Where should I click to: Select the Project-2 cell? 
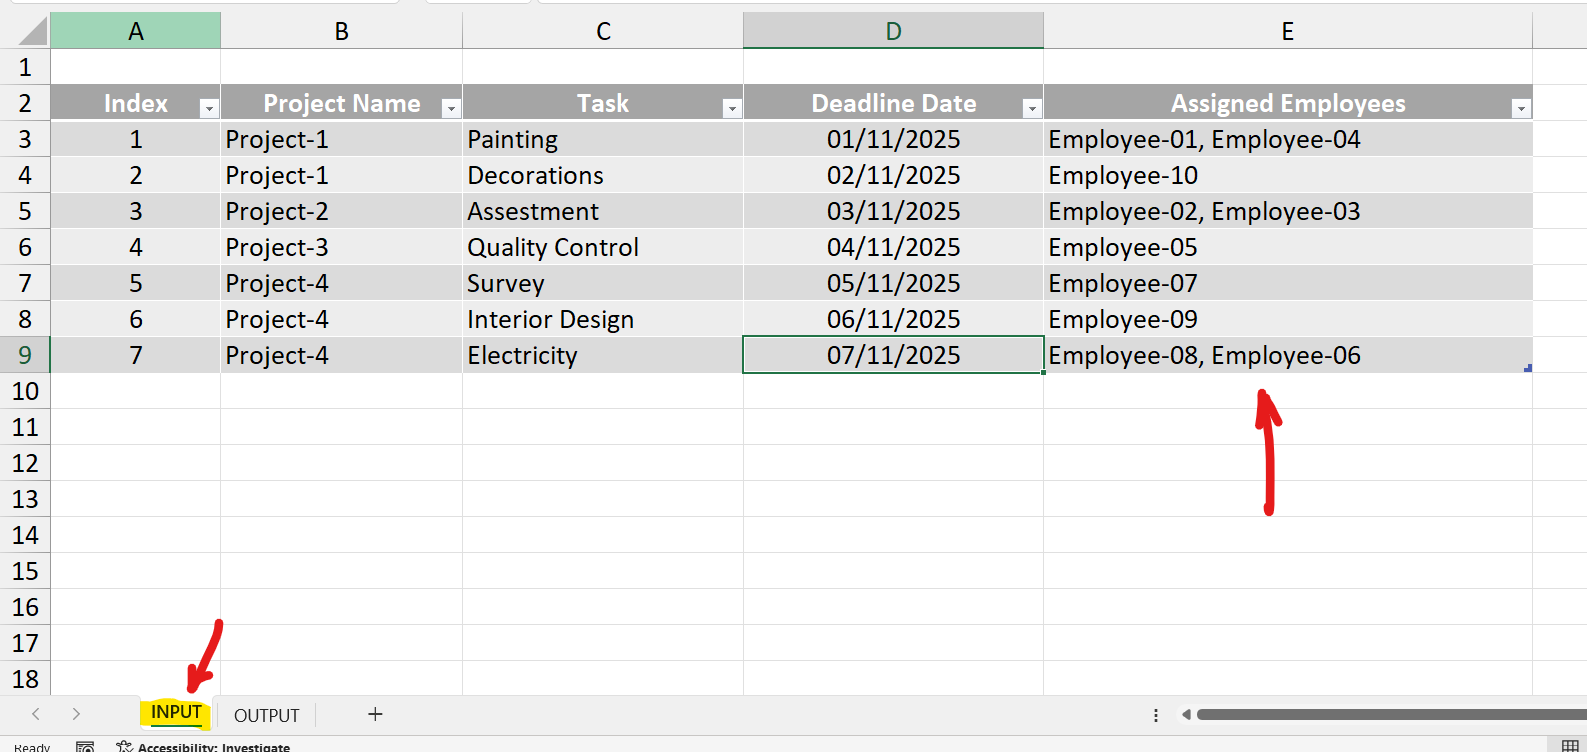click(341, 211)
